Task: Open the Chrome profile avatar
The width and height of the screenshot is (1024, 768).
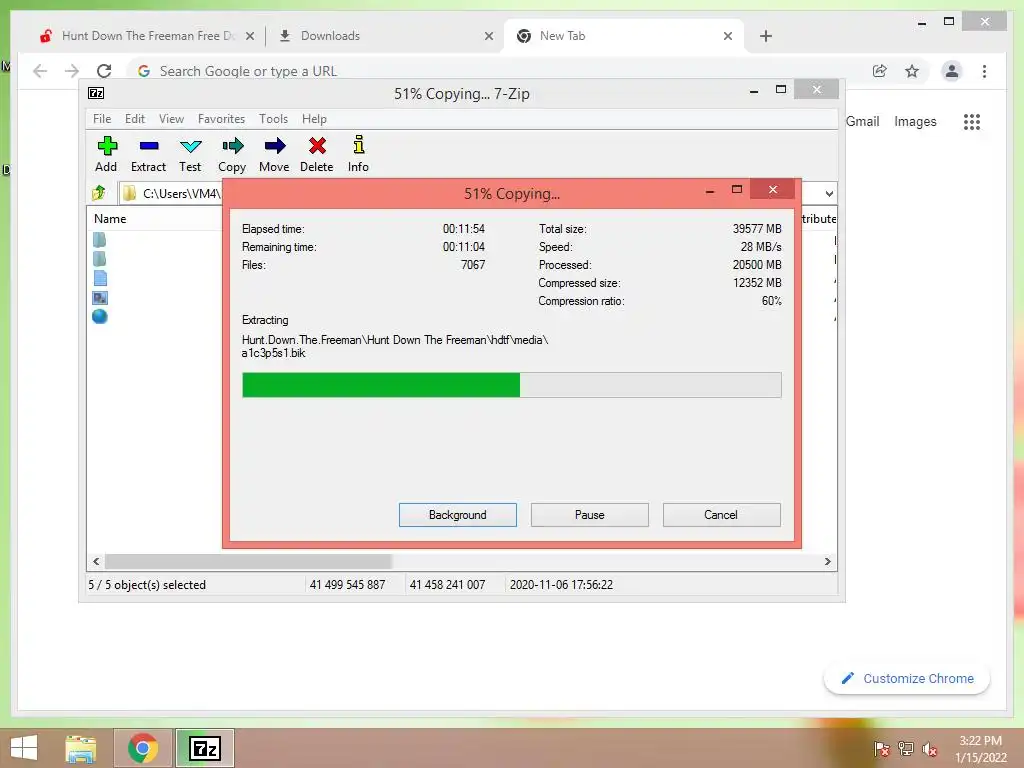Action: pos(952,71)
